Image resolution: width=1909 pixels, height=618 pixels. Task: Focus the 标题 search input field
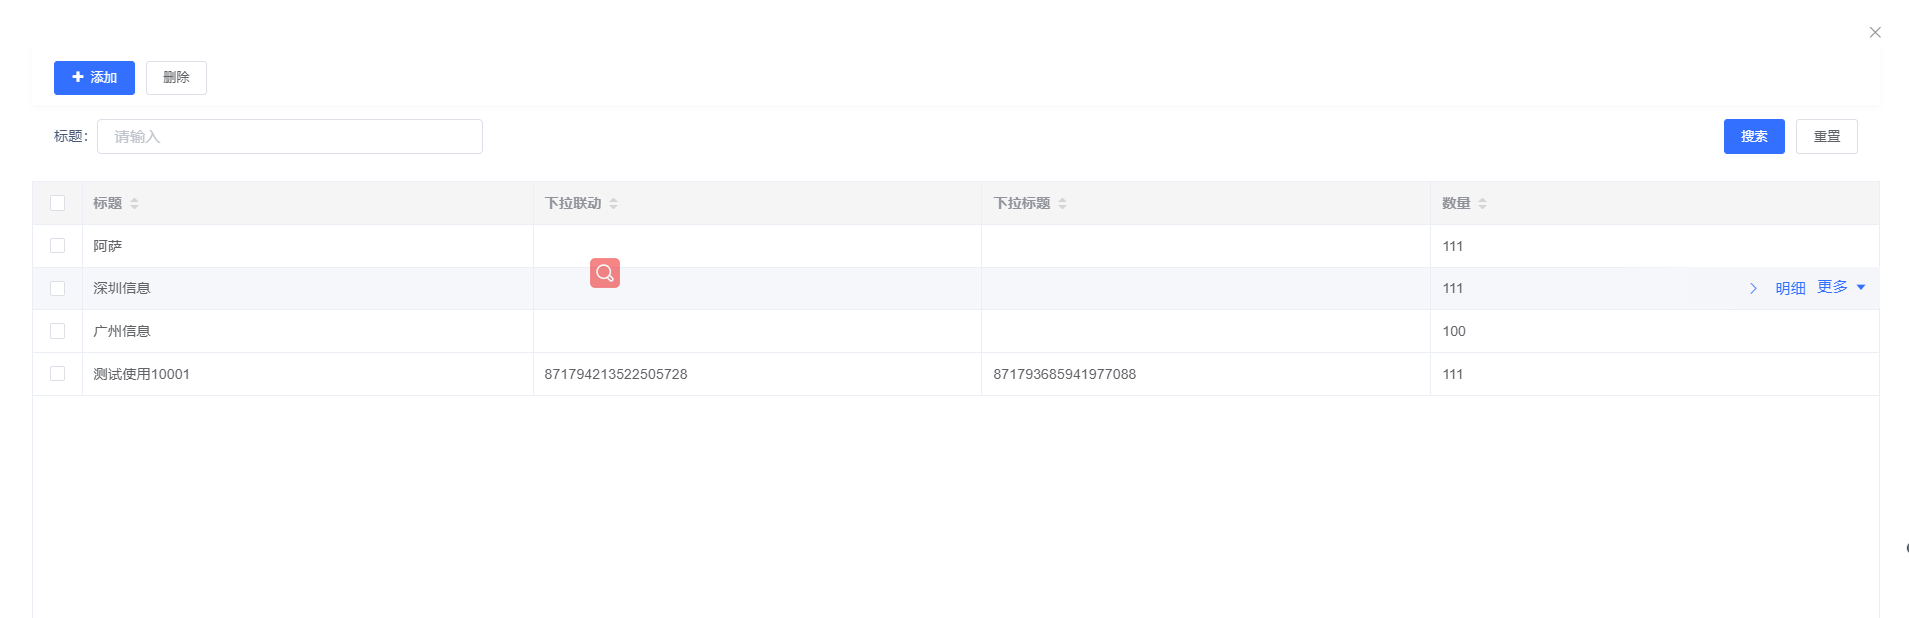click(290, 137)
